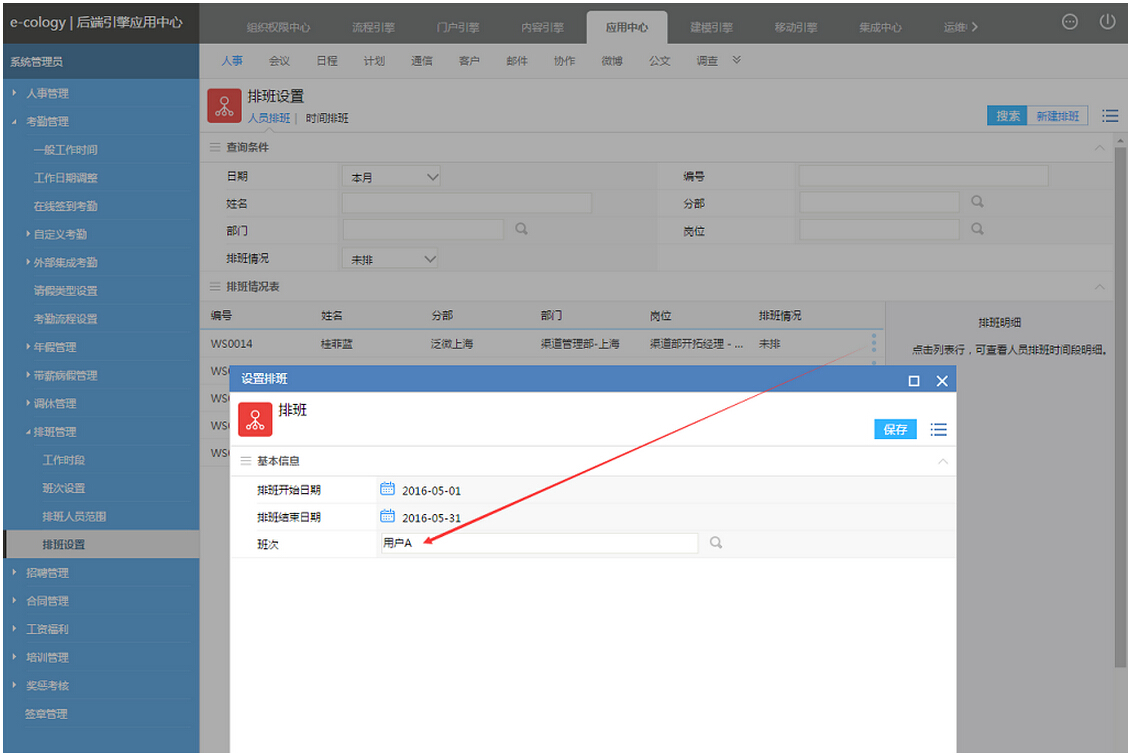Click the 保存 button in dialog
This screenshot has width=1130, height=755.
(895, 429)
